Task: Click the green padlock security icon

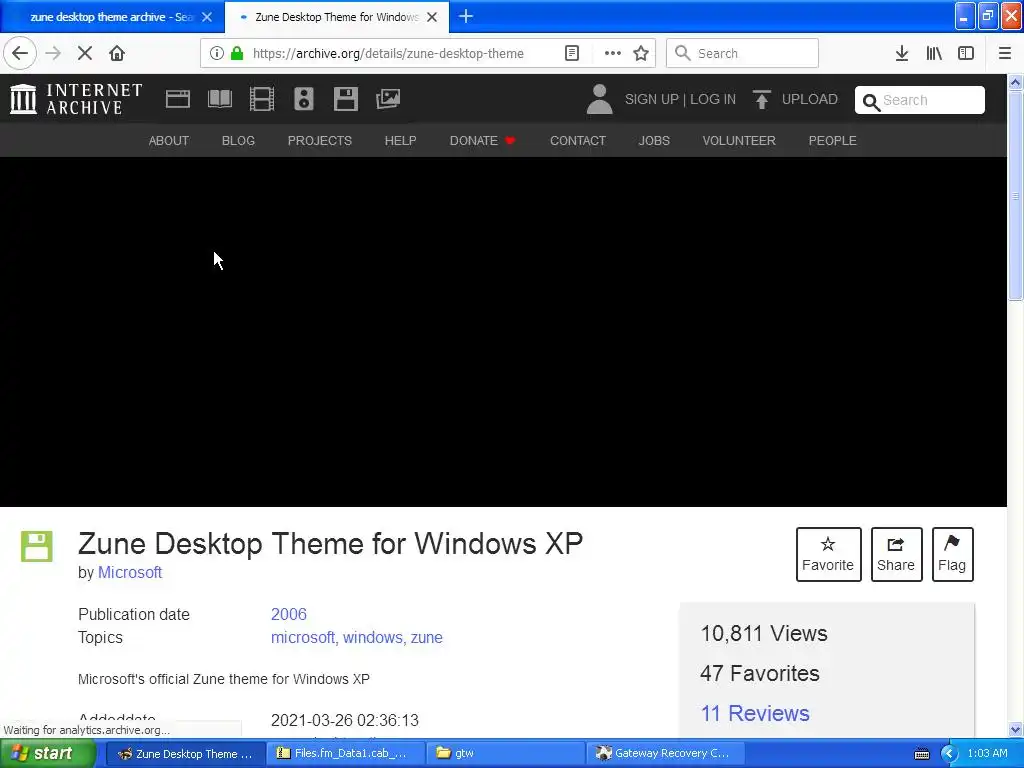Action: tap(237, 54)
